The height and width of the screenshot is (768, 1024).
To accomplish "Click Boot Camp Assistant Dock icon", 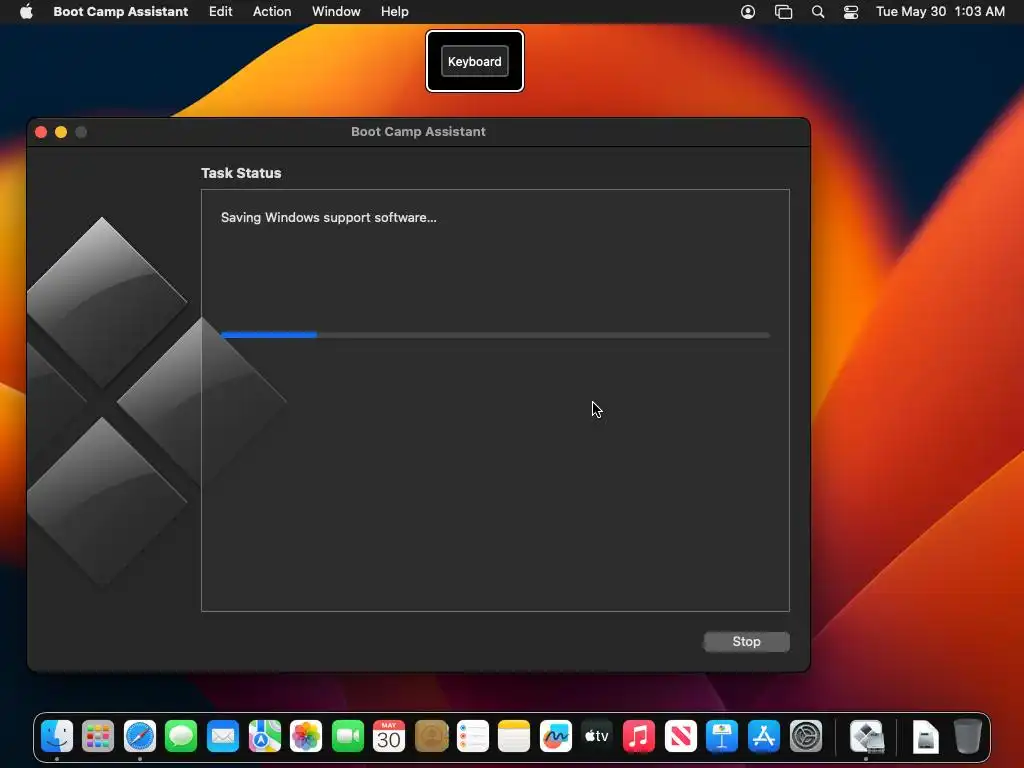I will 867,737.
